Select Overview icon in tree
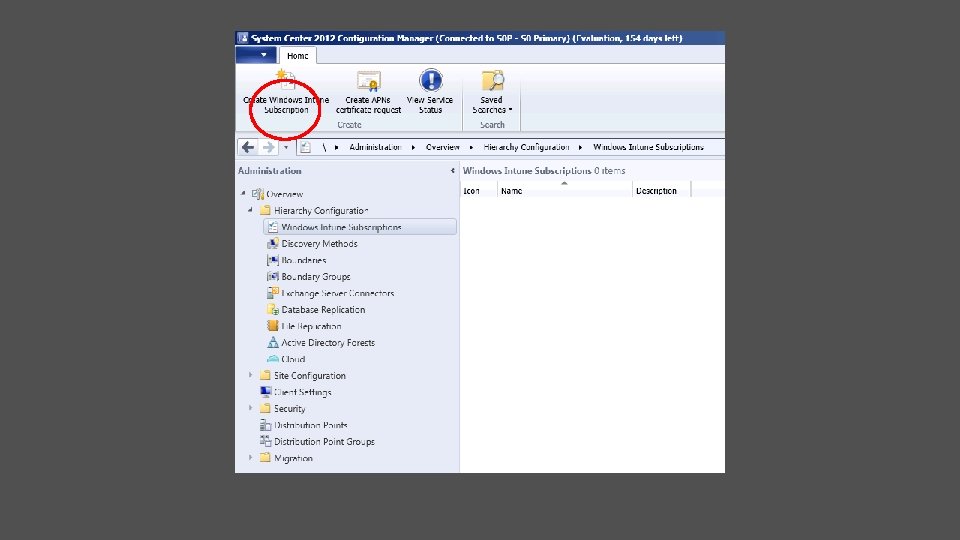960x540 pixels. [x=258, y=194]
